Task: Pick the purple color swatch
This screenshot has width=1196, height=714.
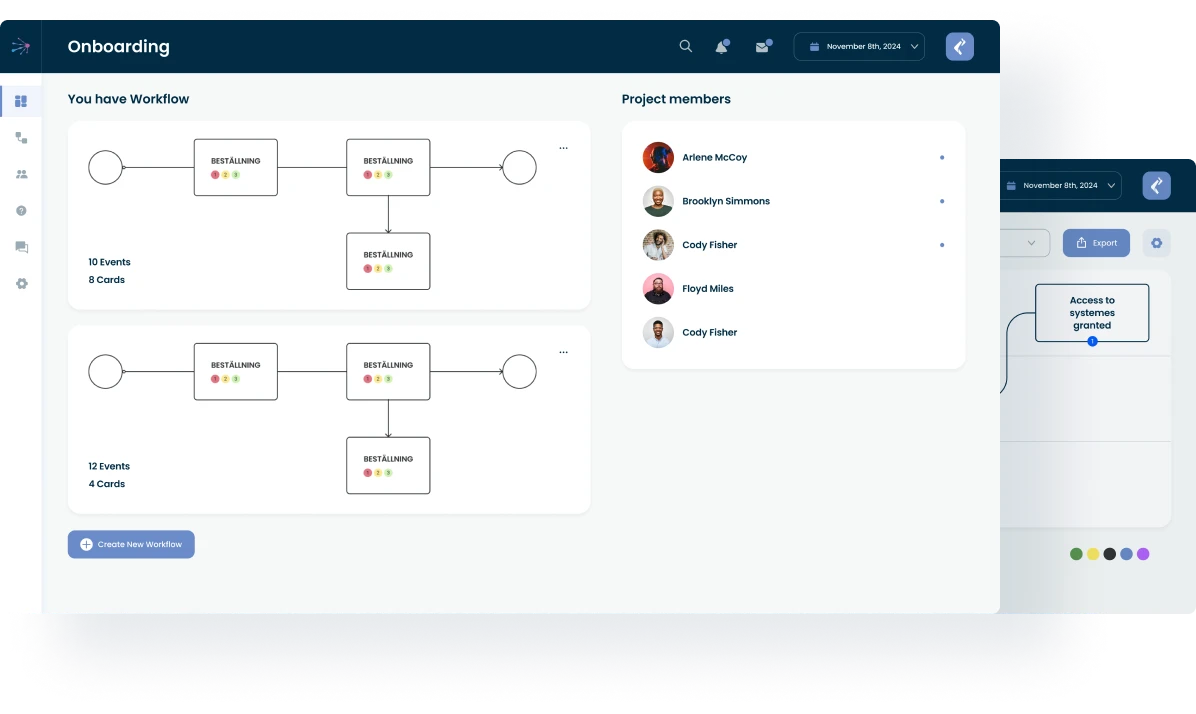Action: click(1143, 554)
